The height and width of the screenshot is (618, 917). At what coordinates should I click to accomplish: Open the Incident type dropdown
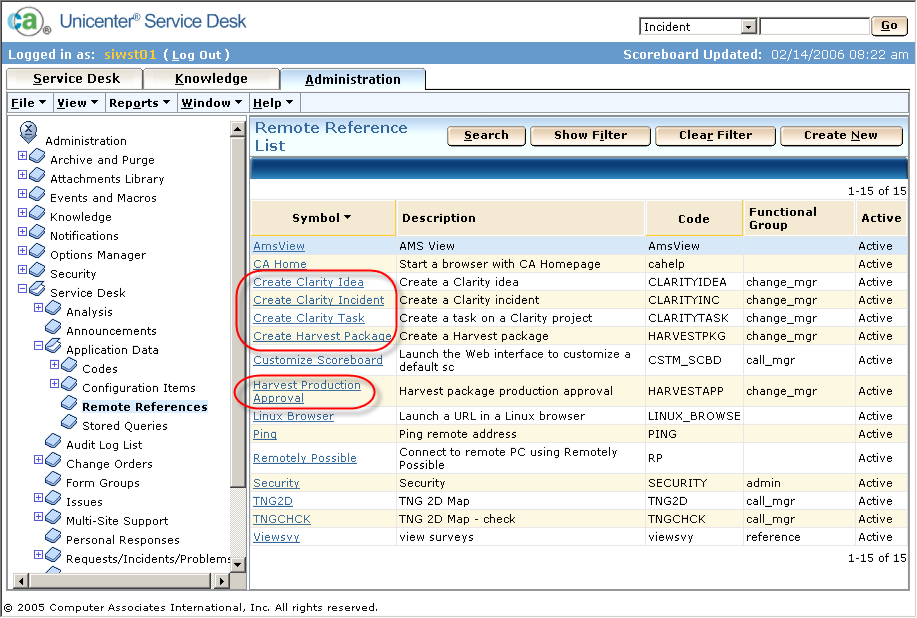pyautogui.click(x=748, y=27)
